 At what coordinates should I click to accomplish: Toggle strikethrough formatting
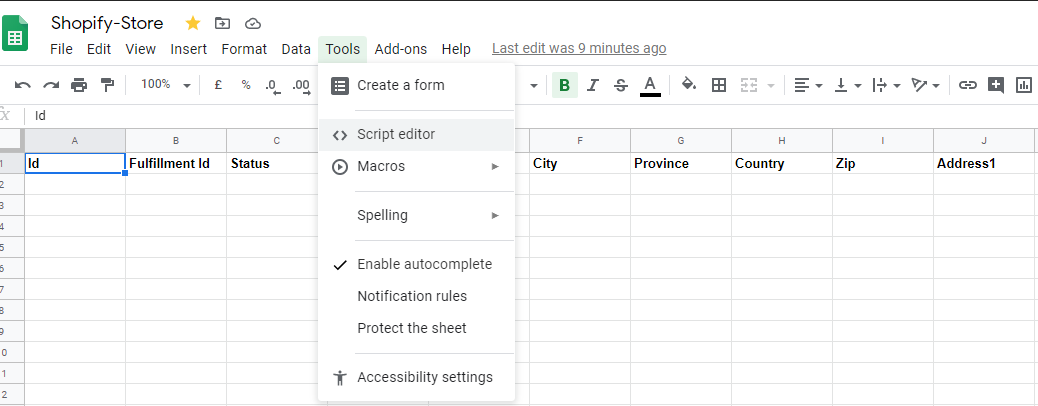point(621,85)
